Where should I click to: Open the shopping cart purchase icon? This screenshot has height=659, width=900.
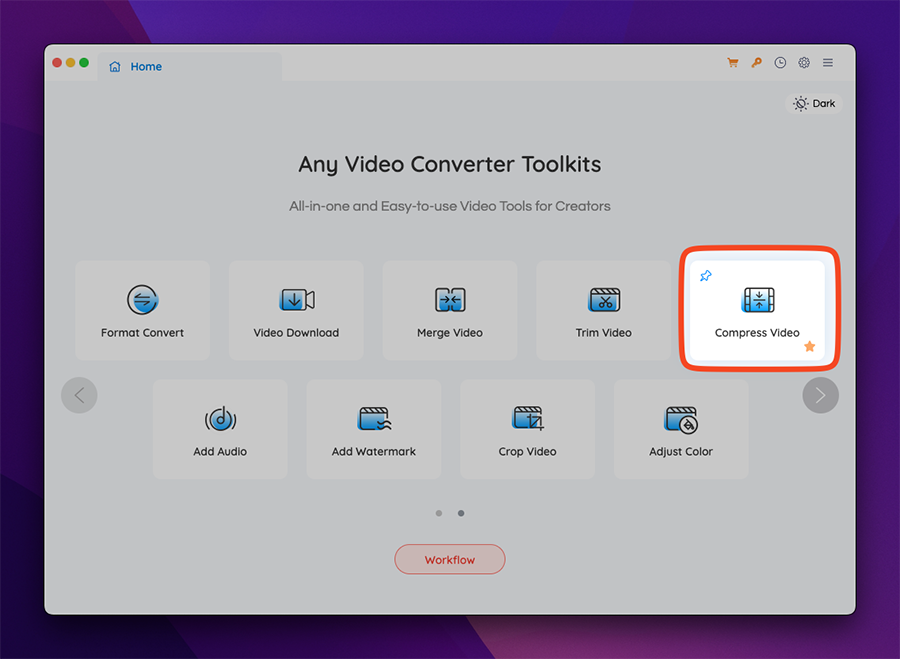(x=733, y=63)
